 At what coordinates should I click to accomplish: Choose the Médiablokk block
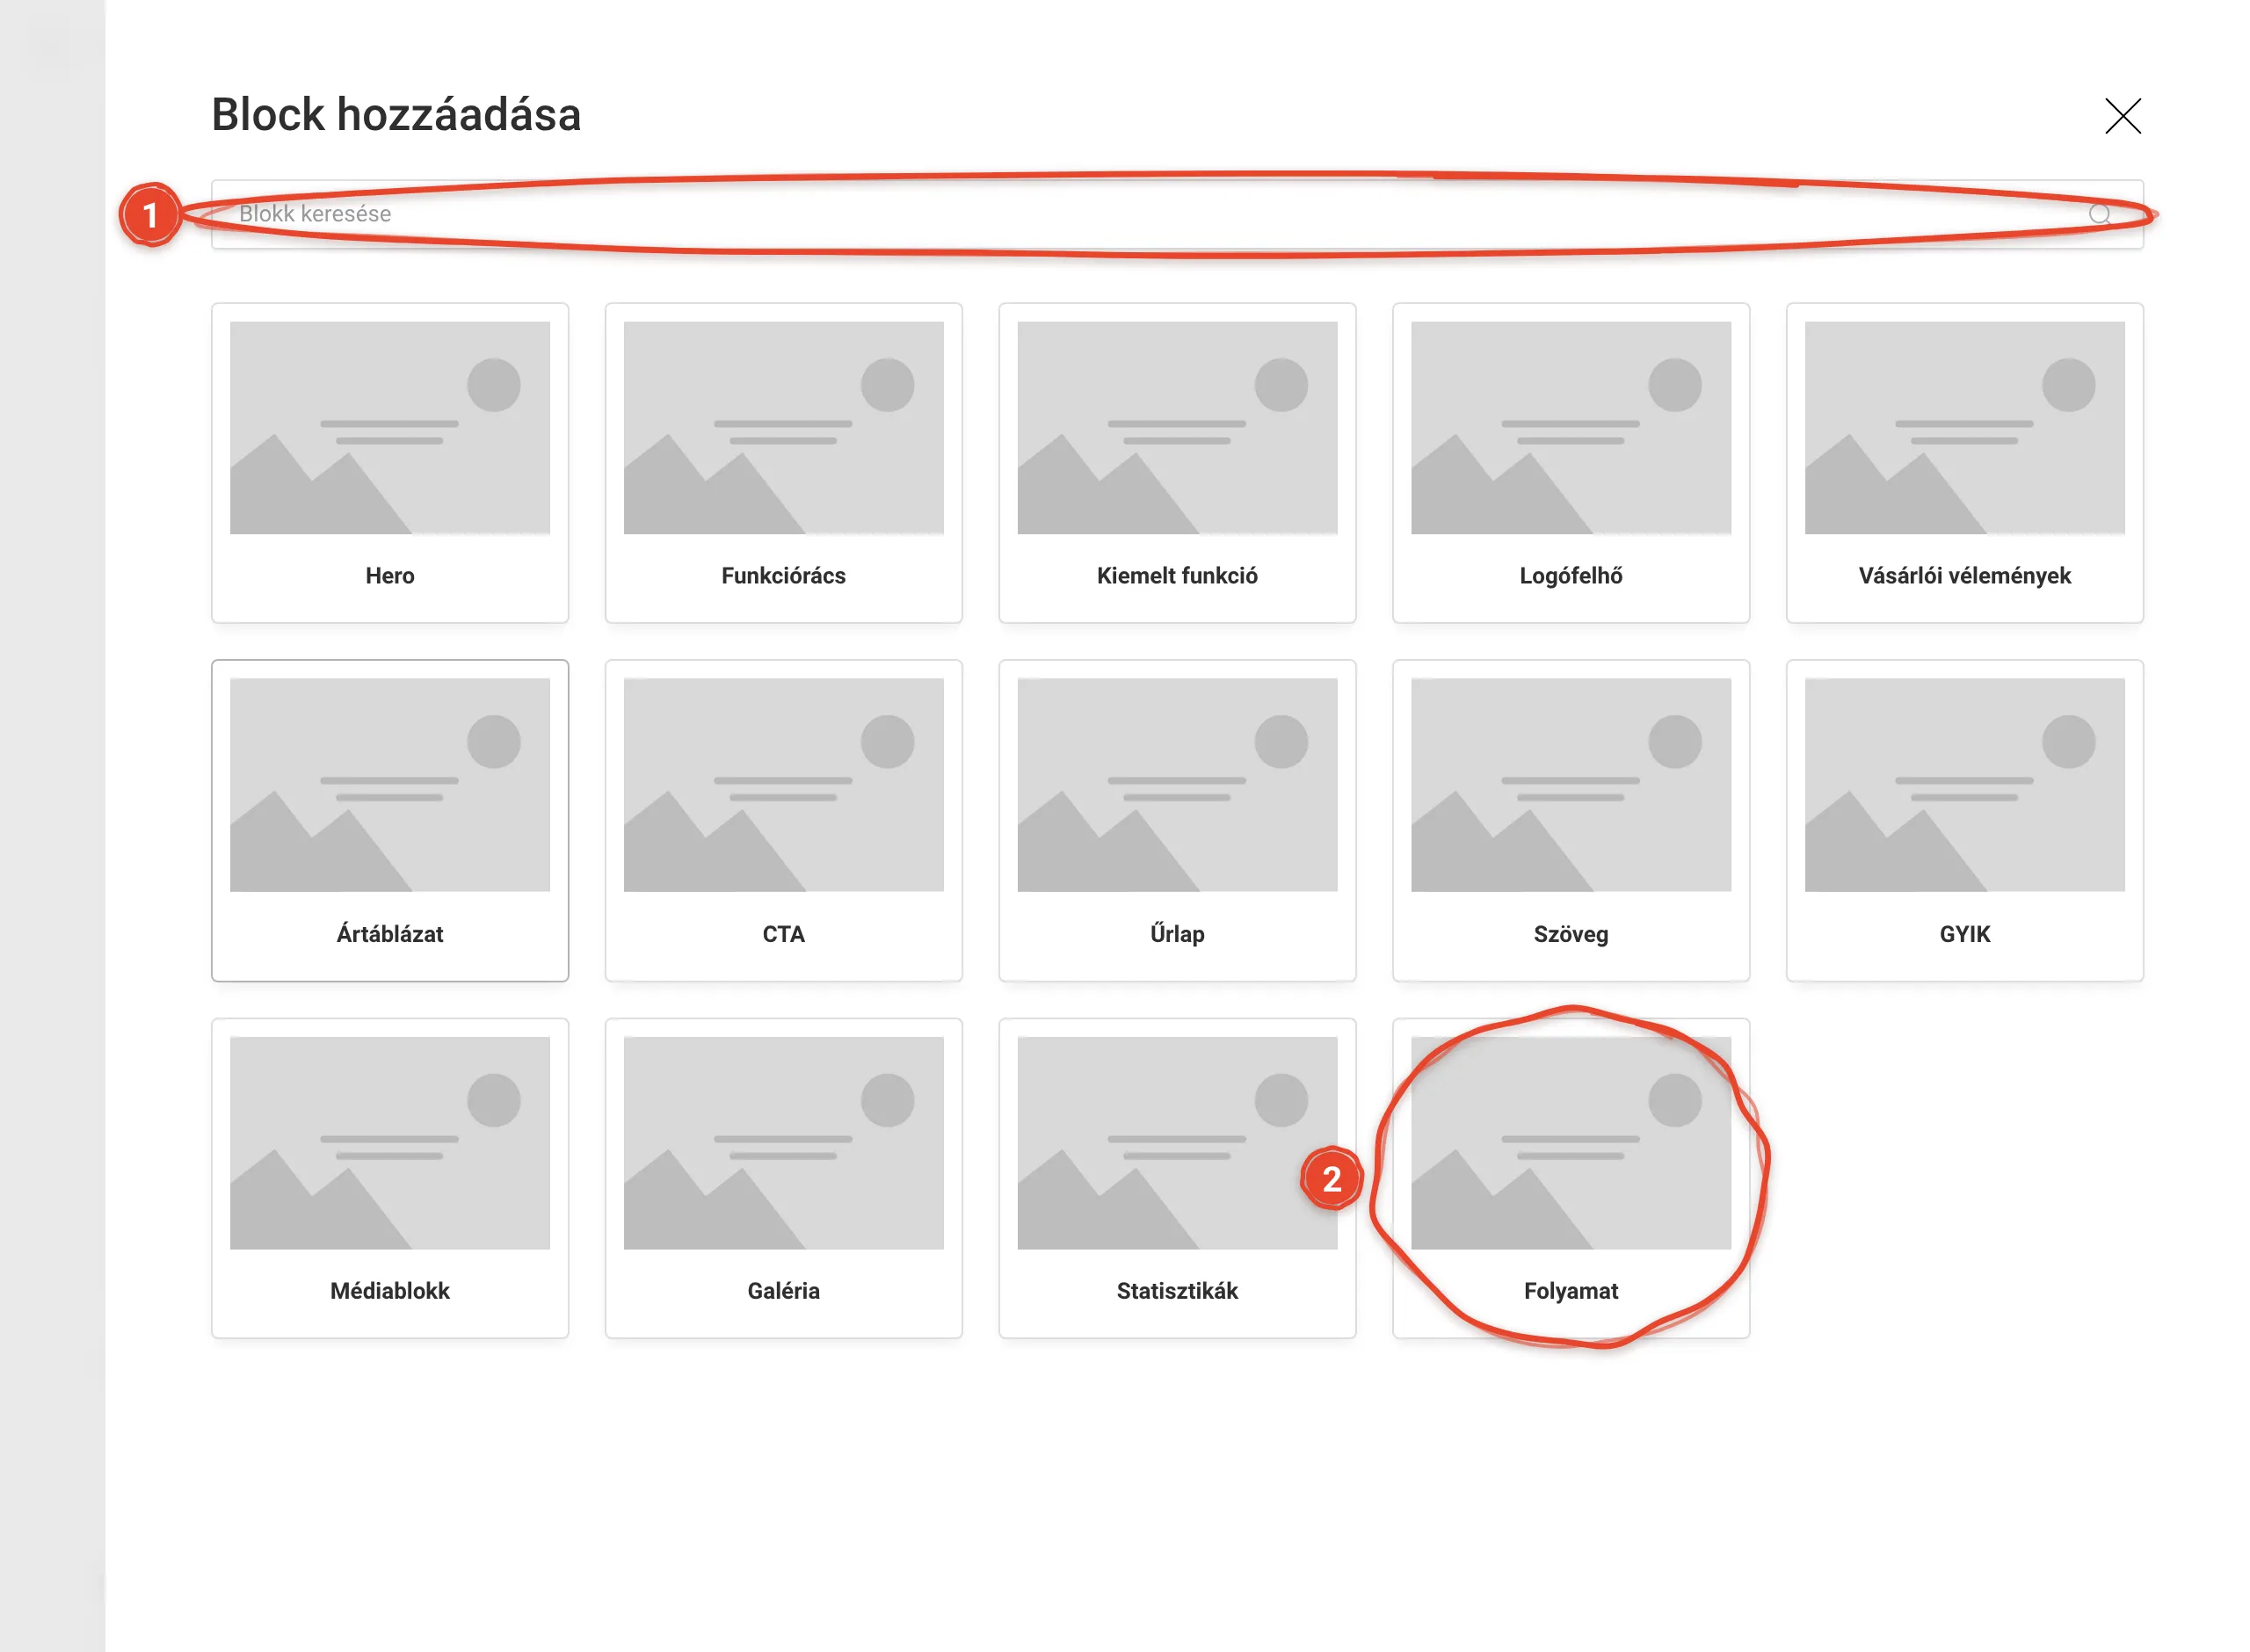tap(389, 1178)
